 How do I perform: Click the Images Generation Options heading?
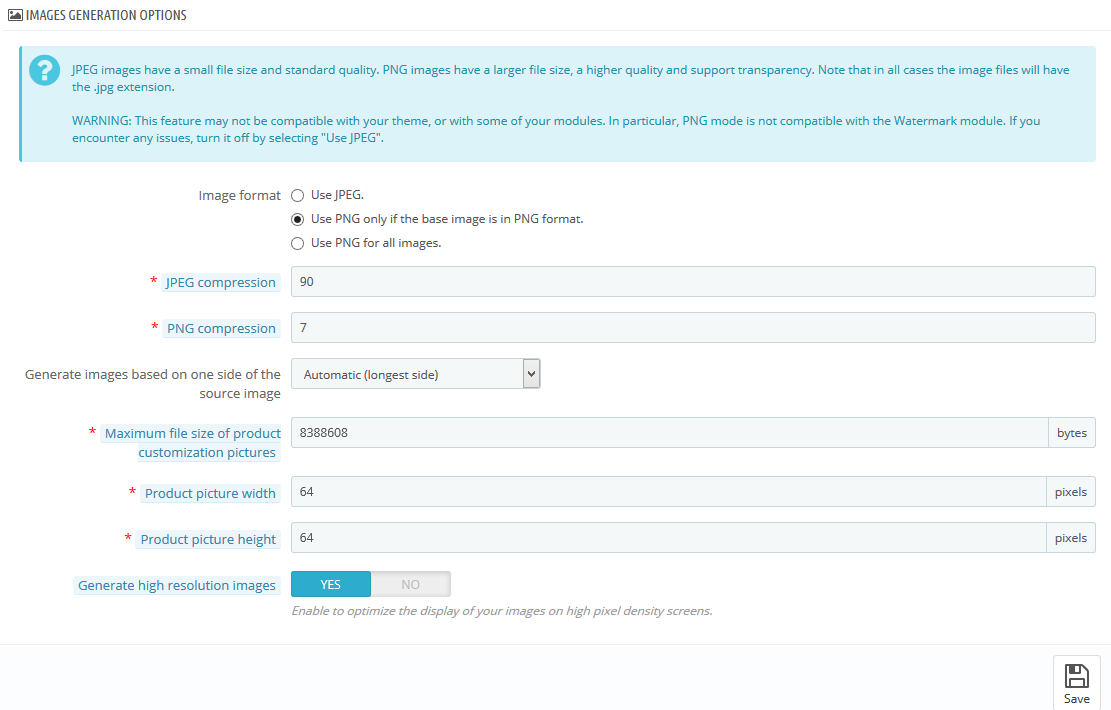click(106, 15)
